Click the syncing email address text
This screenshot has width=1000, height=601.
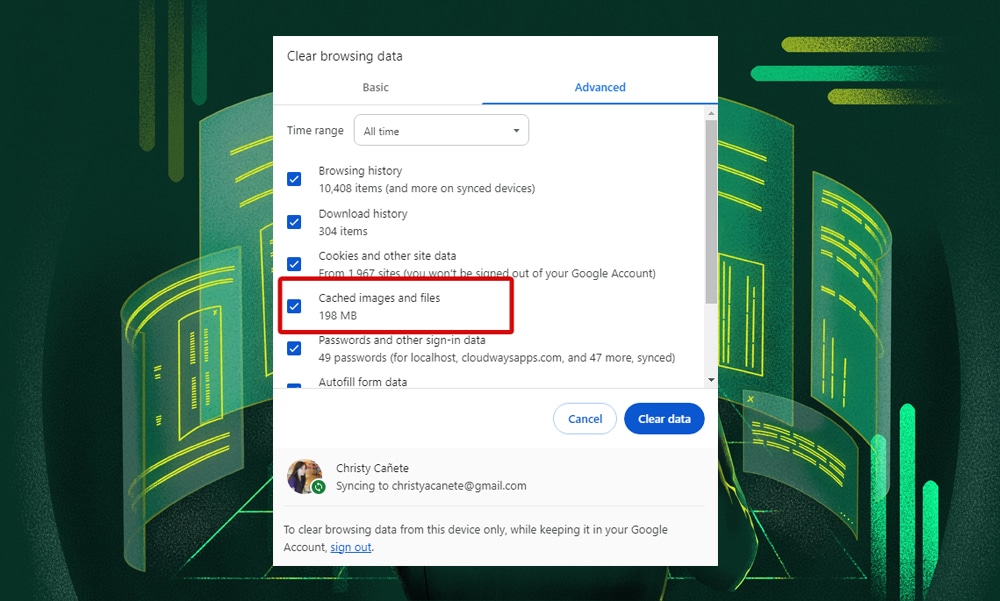[431, 486]
